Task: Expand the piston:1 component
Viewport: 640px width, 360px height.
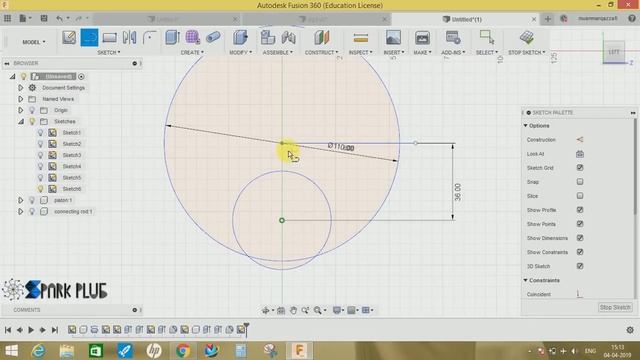Action: (x=20, y=200)
